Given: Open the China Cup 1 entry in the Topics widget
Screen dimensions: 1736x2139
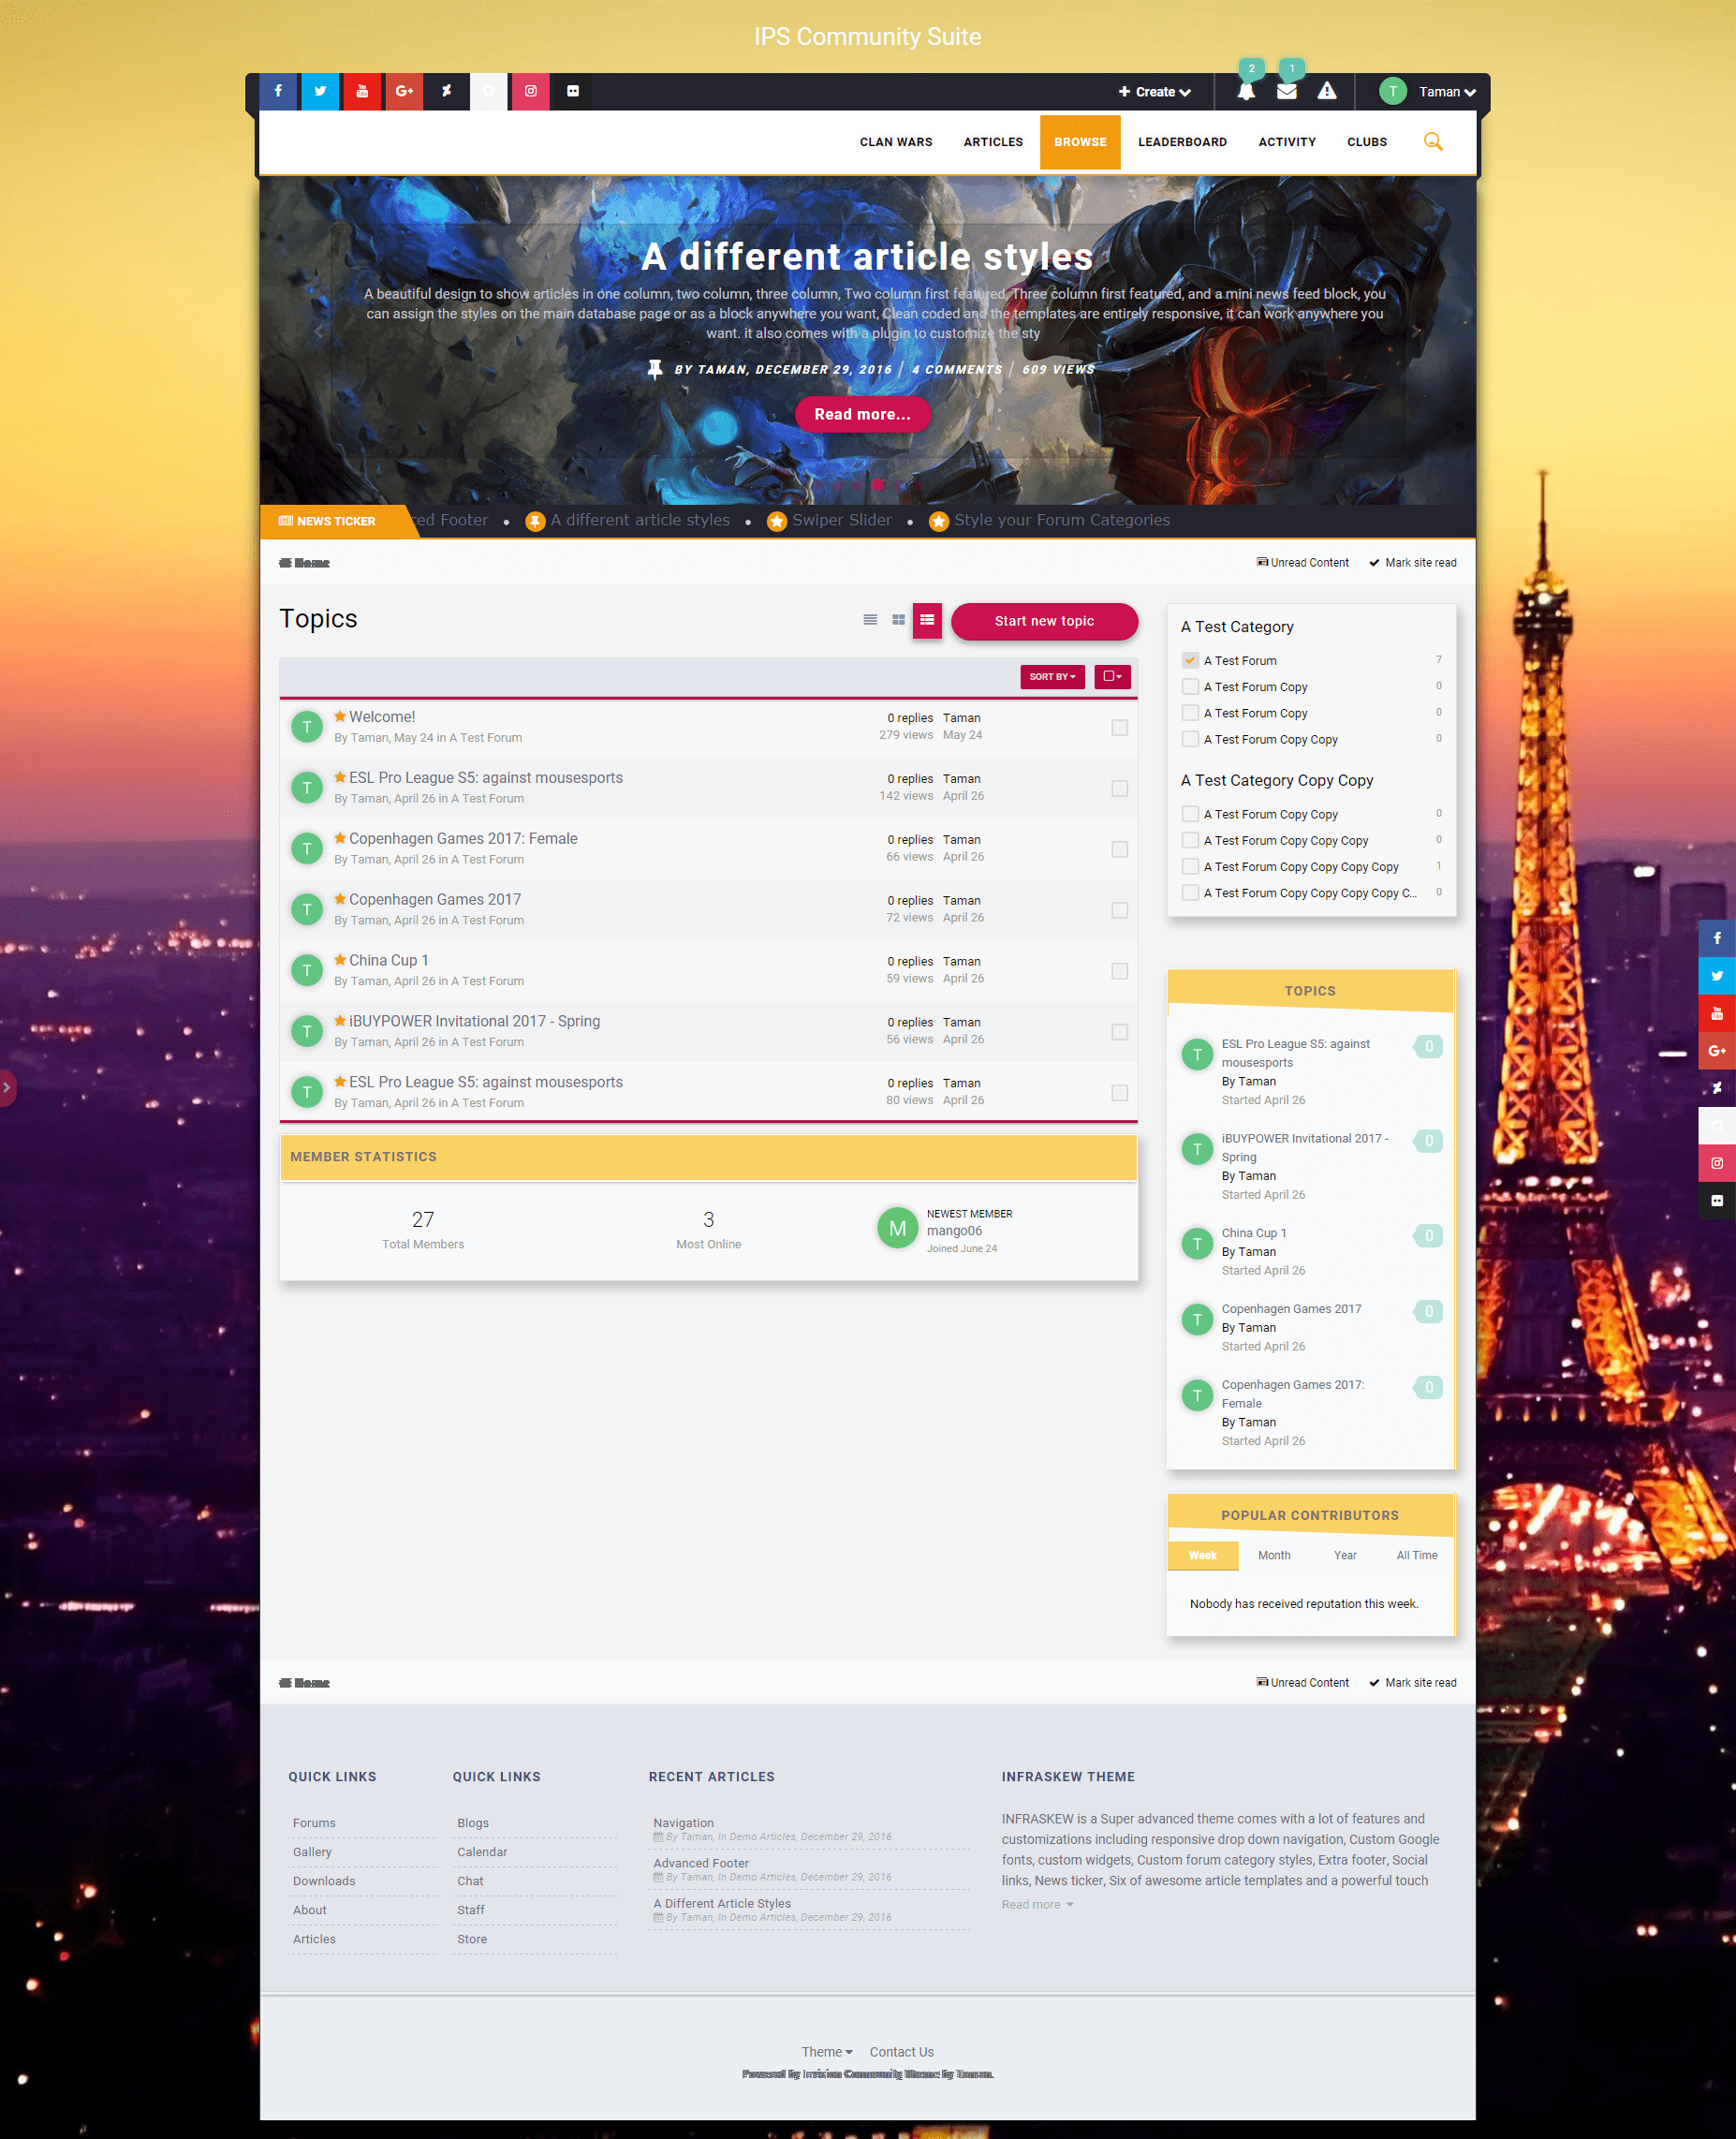Looking at the screenshot, I should [x=1254, y=1233].
